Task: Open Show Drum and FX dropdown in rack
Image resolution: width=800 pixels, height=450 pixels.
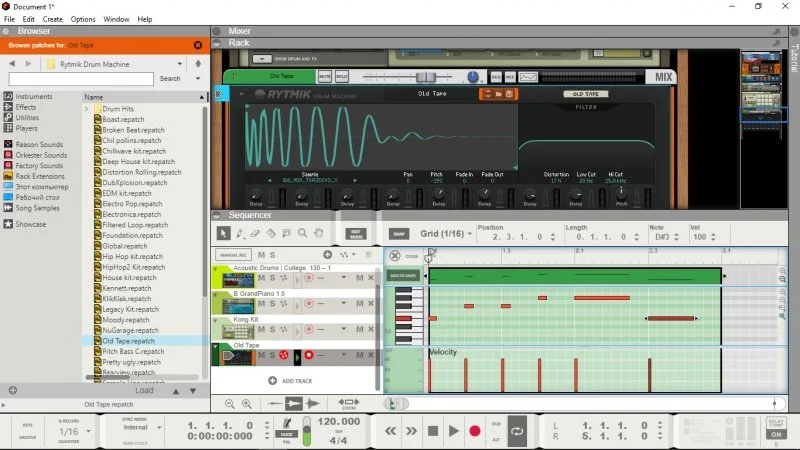Action: coord(262,59)
